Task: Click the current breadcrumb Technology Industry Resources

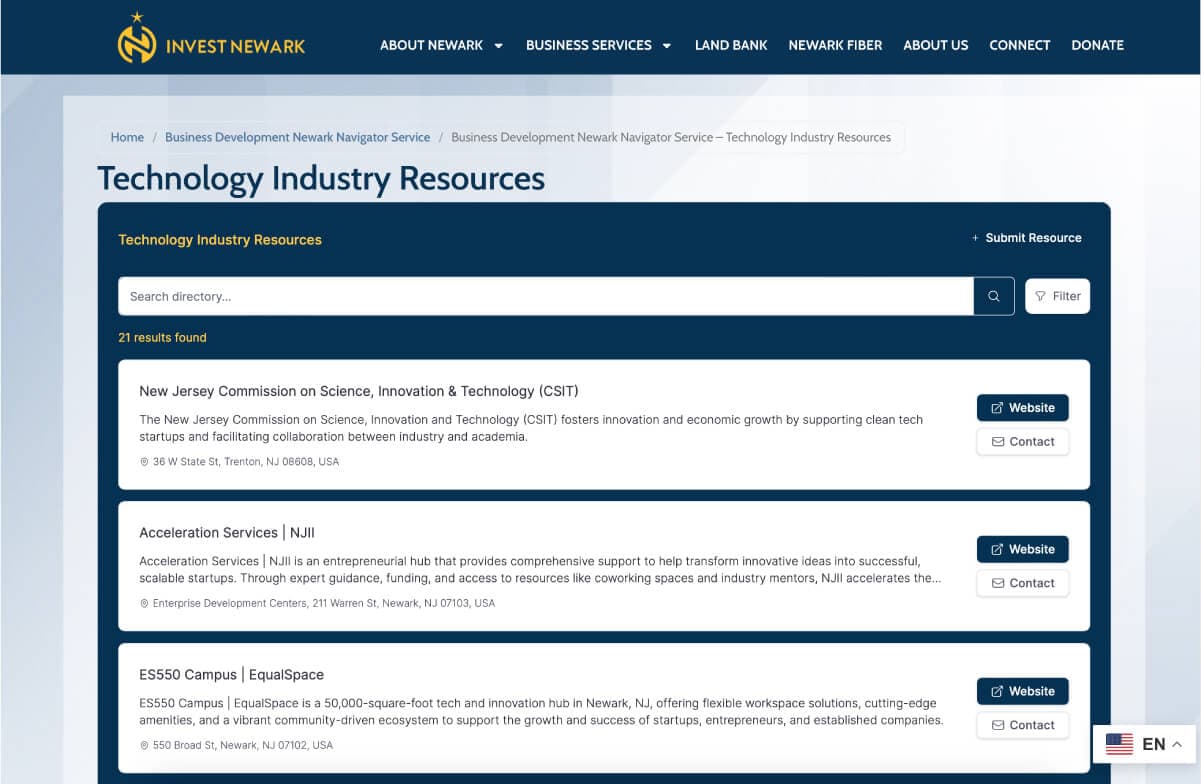Action: 671,137
